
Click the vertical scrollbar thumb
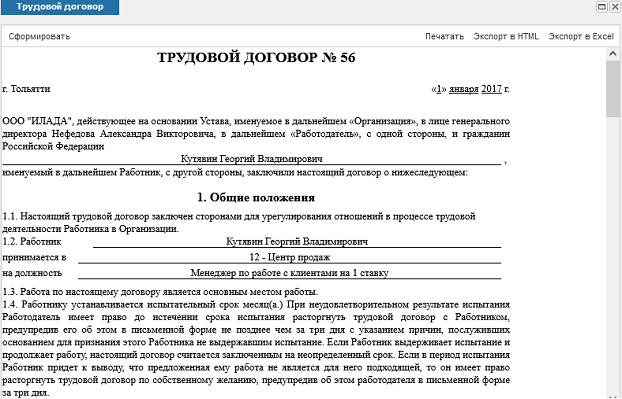tap(613, 89)
